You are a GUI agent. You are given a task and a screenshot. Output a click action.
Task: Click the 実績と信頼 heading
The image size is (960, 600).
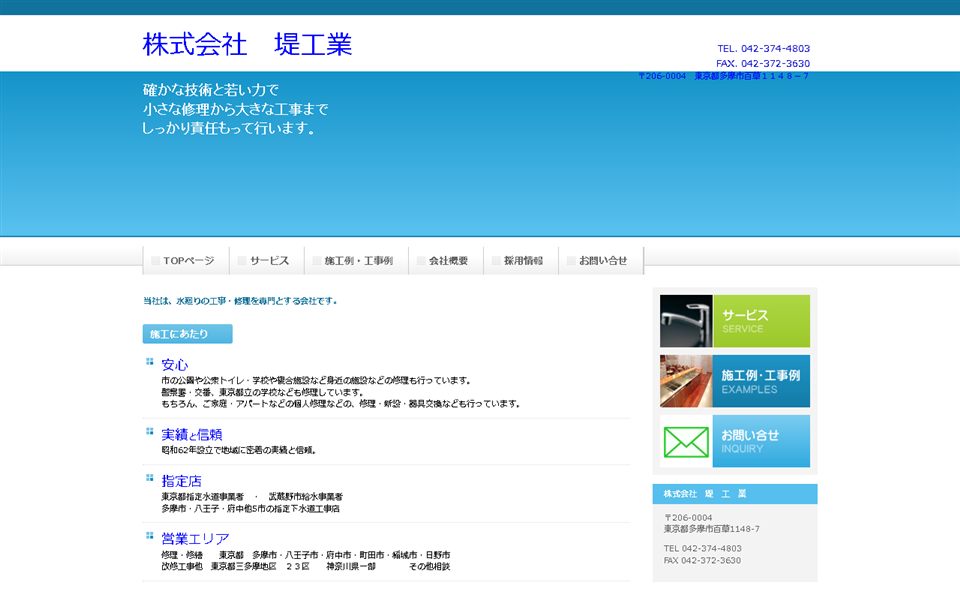192,435
